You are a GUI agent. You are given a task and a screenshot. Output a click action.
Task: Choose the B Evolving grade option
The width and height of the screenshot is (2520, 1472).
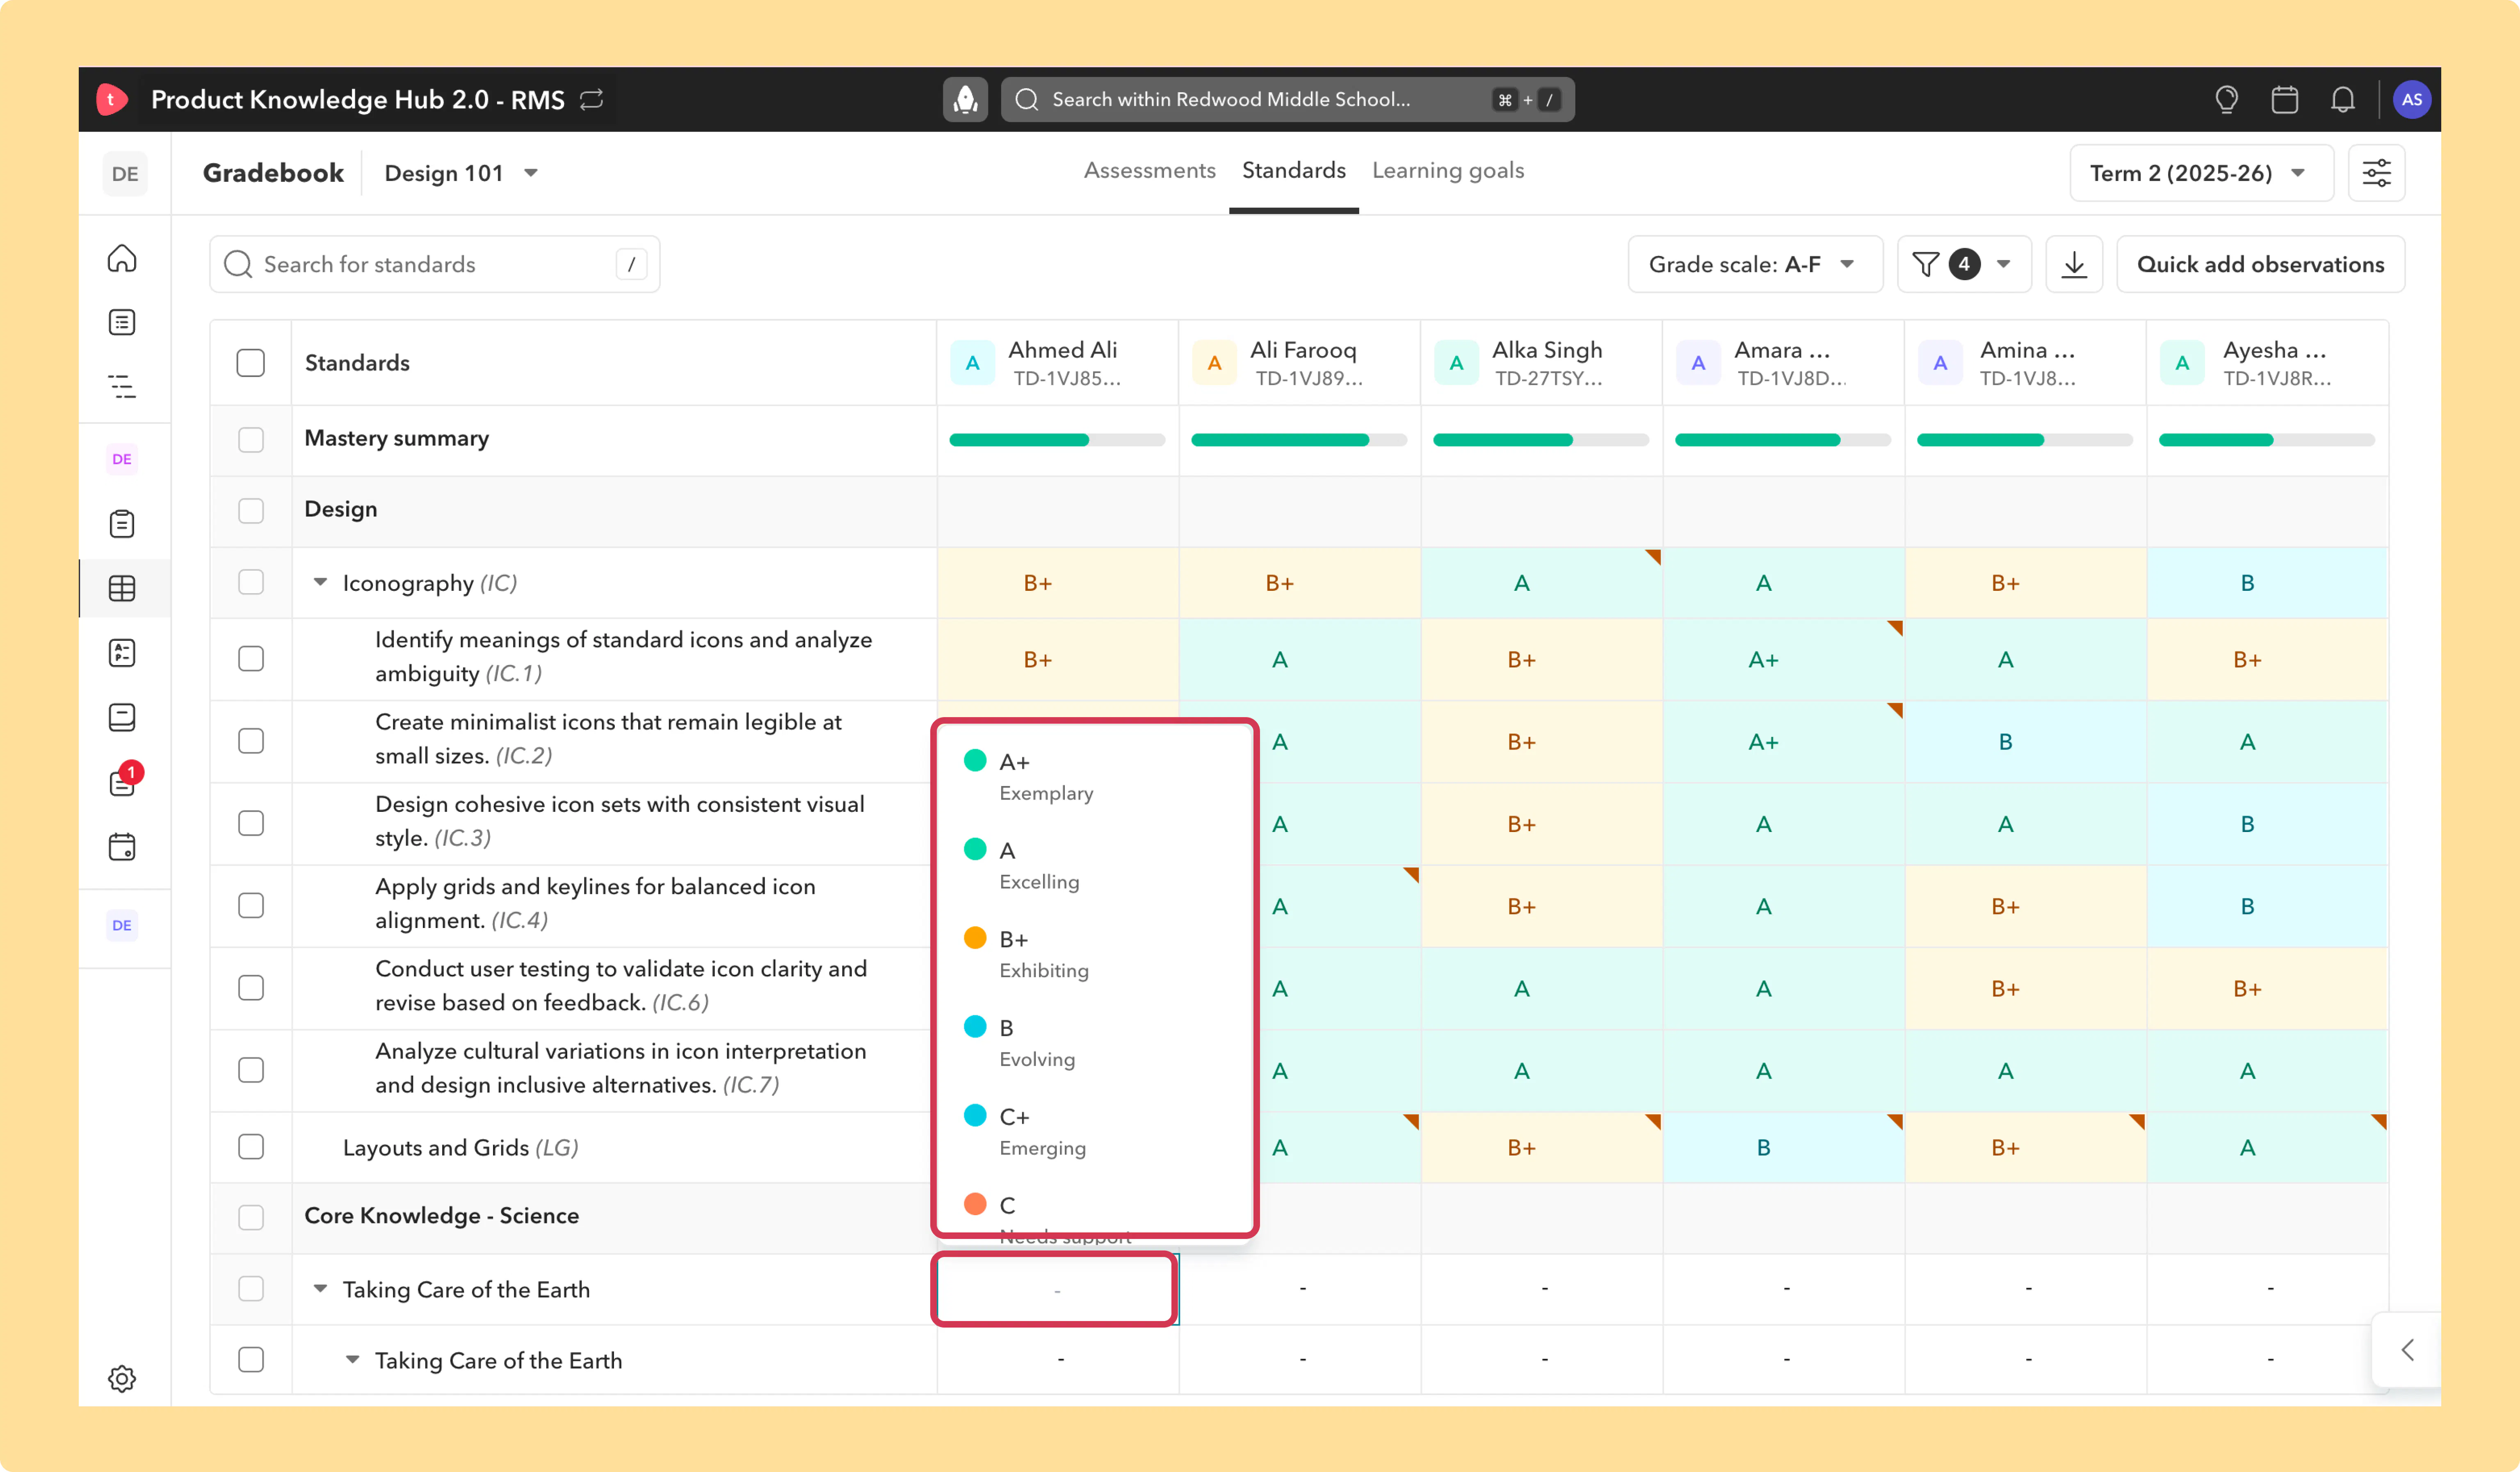[x=1095, y=1042]
